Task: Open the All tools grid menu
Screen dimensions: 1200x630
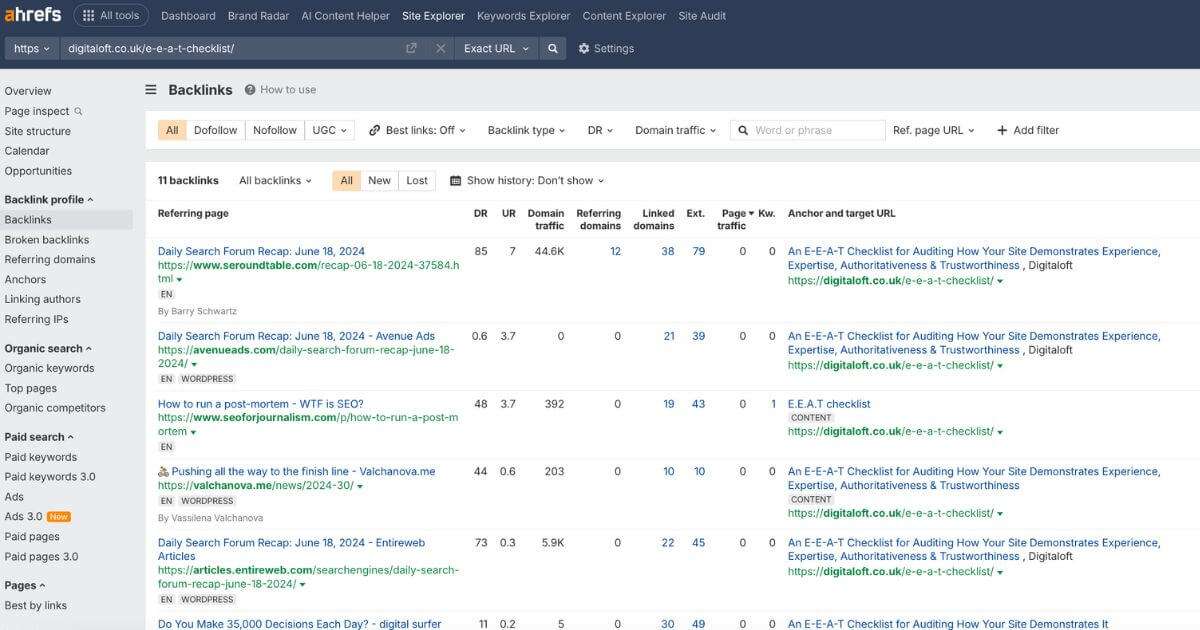Action: (x=111, y=16)
